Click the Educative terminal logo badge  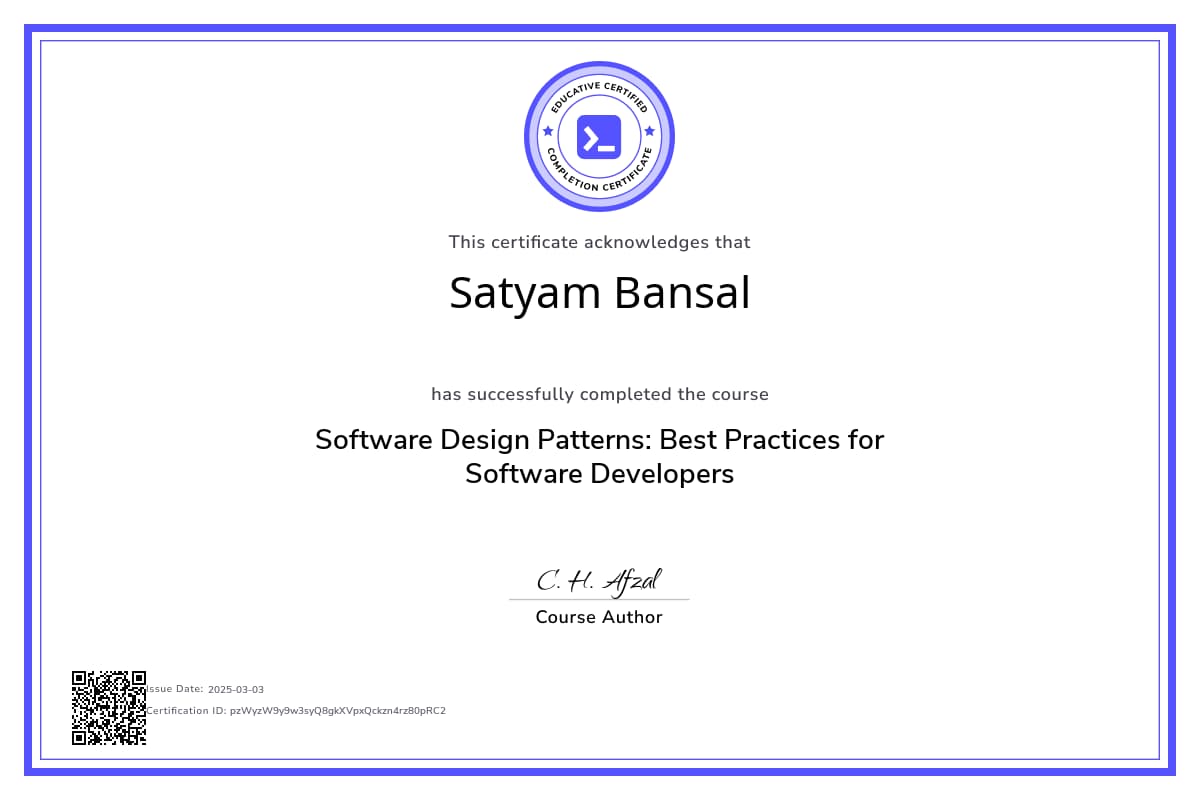[599, 137]
